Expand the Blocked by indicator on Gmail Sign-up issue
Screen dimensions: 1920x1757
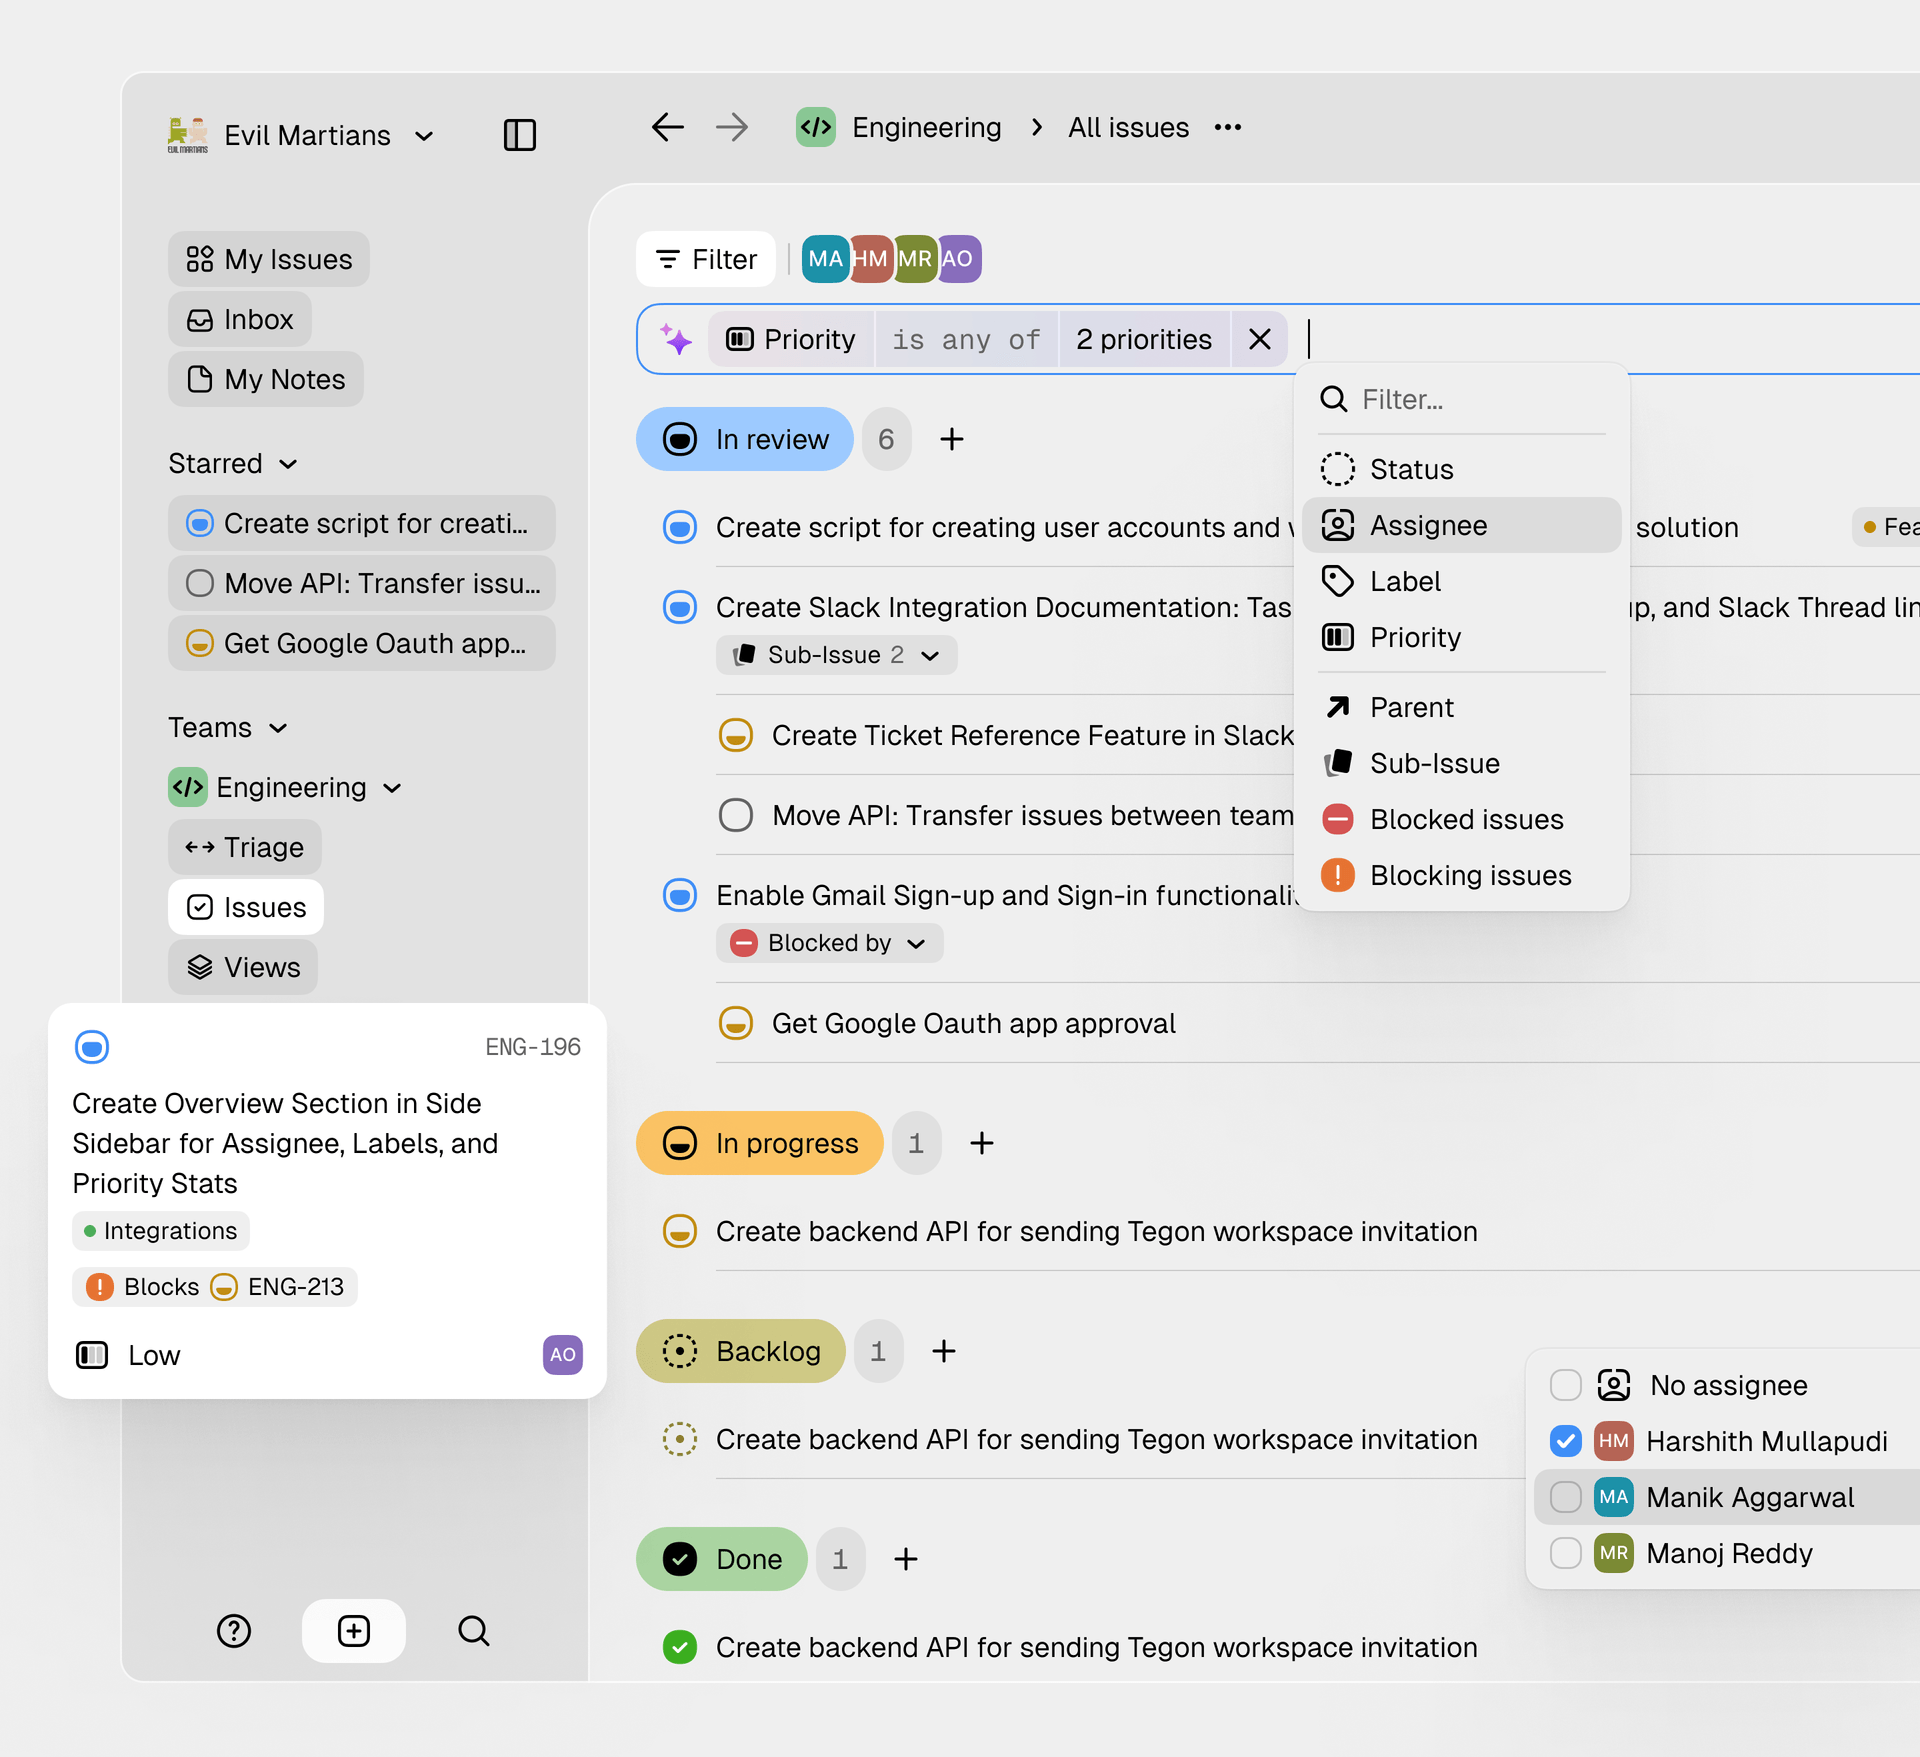(x=915, y=942)
